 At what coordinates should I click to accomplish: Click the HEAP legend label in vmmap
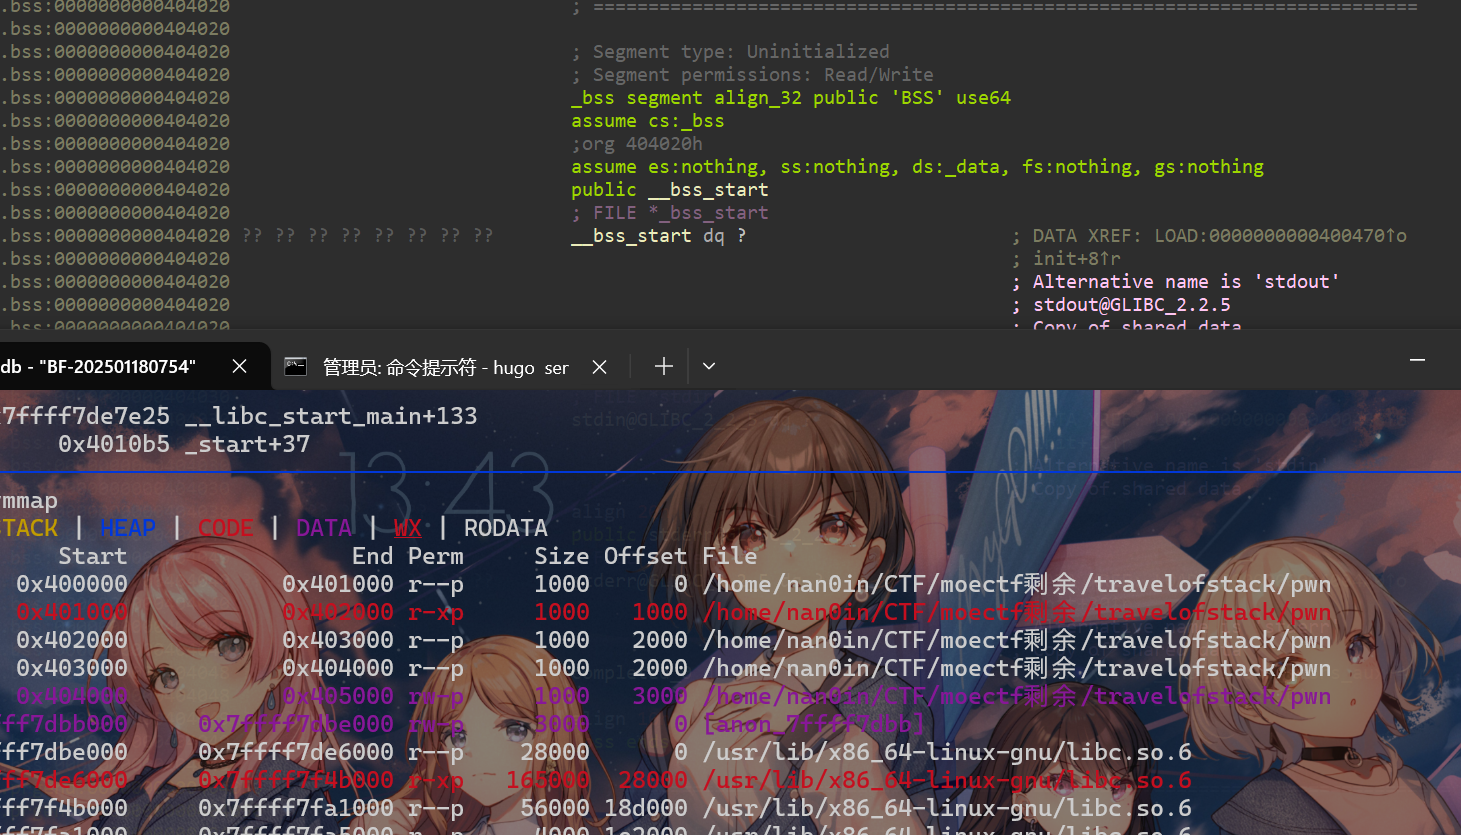pos(128,528)
